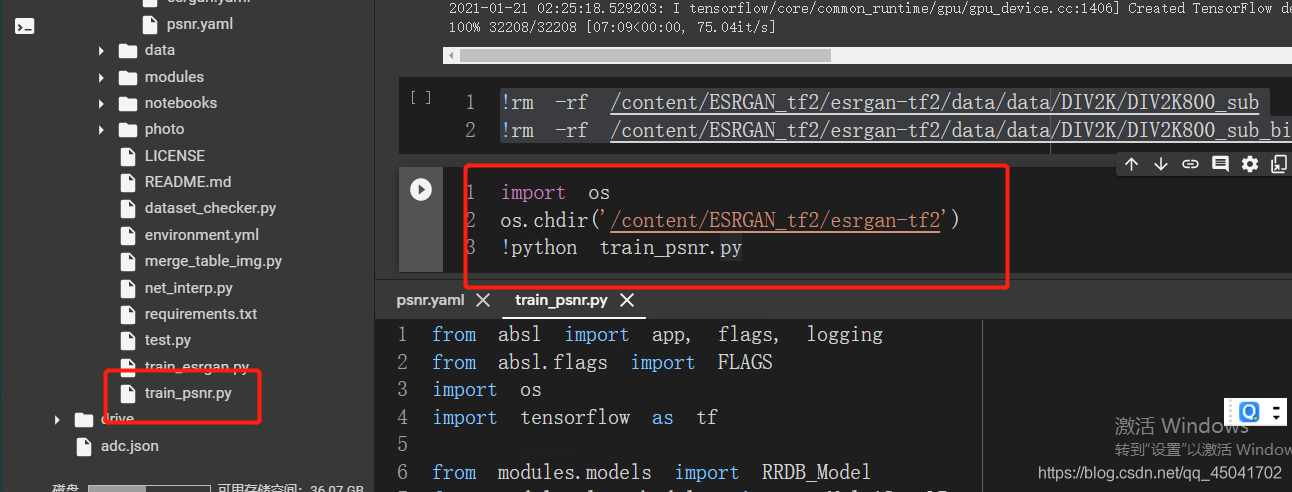
Task: Select the photo folder name
Action: point(164,129)
